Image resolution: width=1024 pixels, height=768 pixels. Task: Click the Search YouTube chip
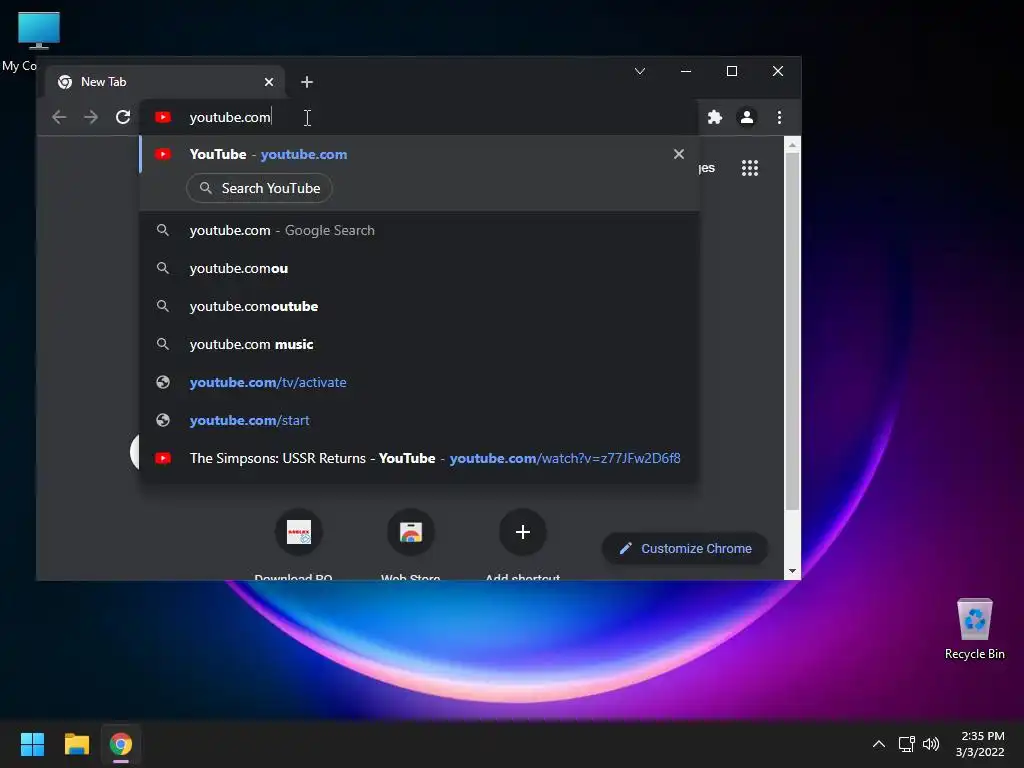coord(259,188)
